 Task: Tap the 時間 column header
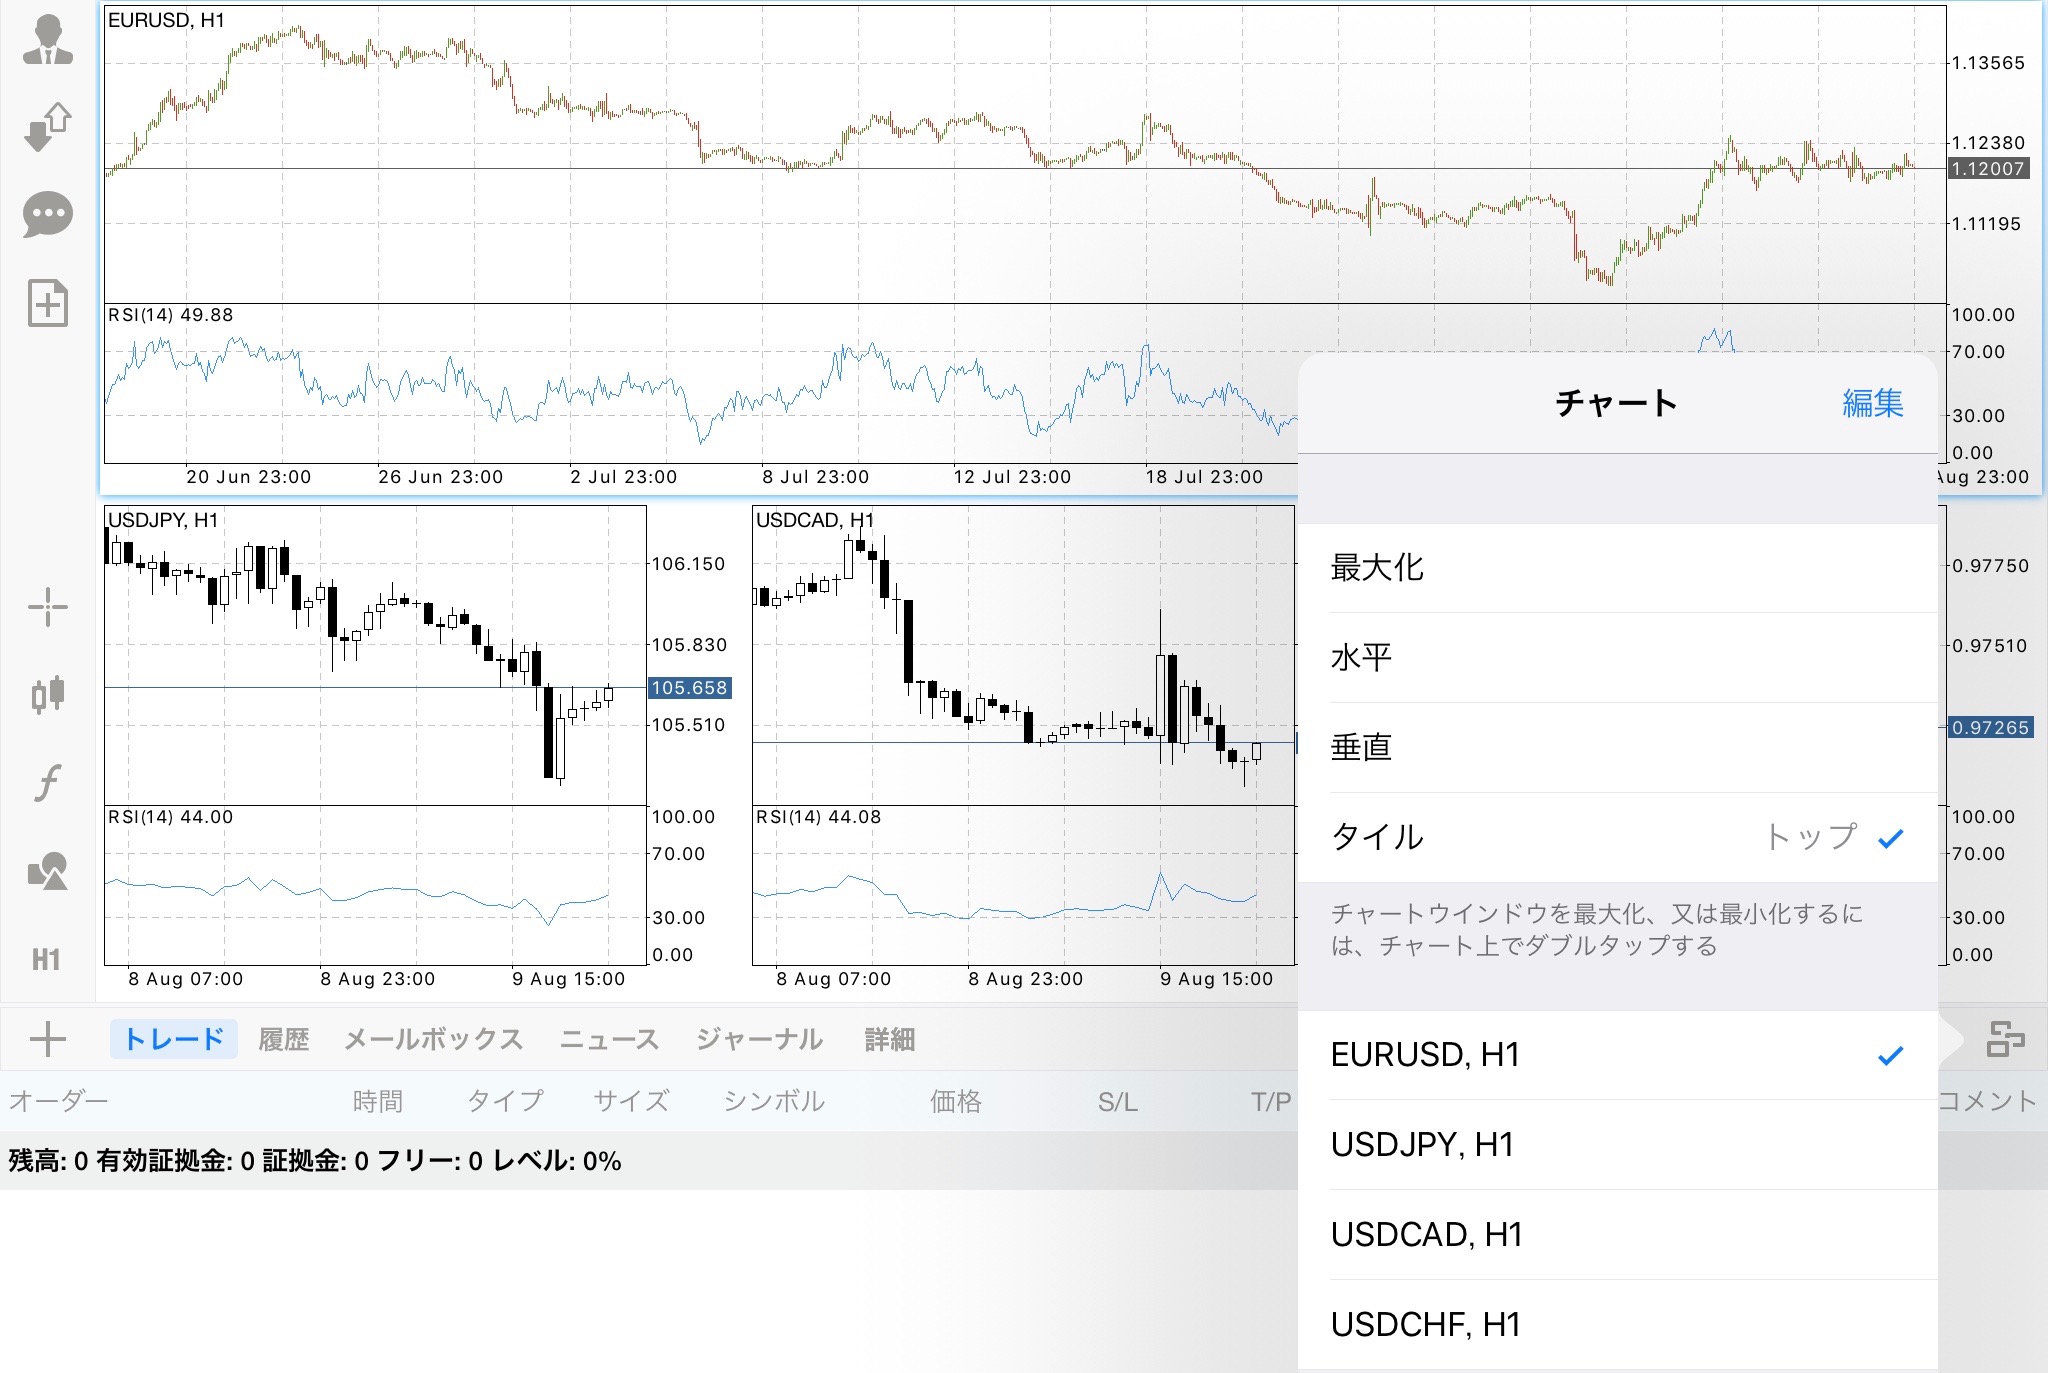(378, 1102)
